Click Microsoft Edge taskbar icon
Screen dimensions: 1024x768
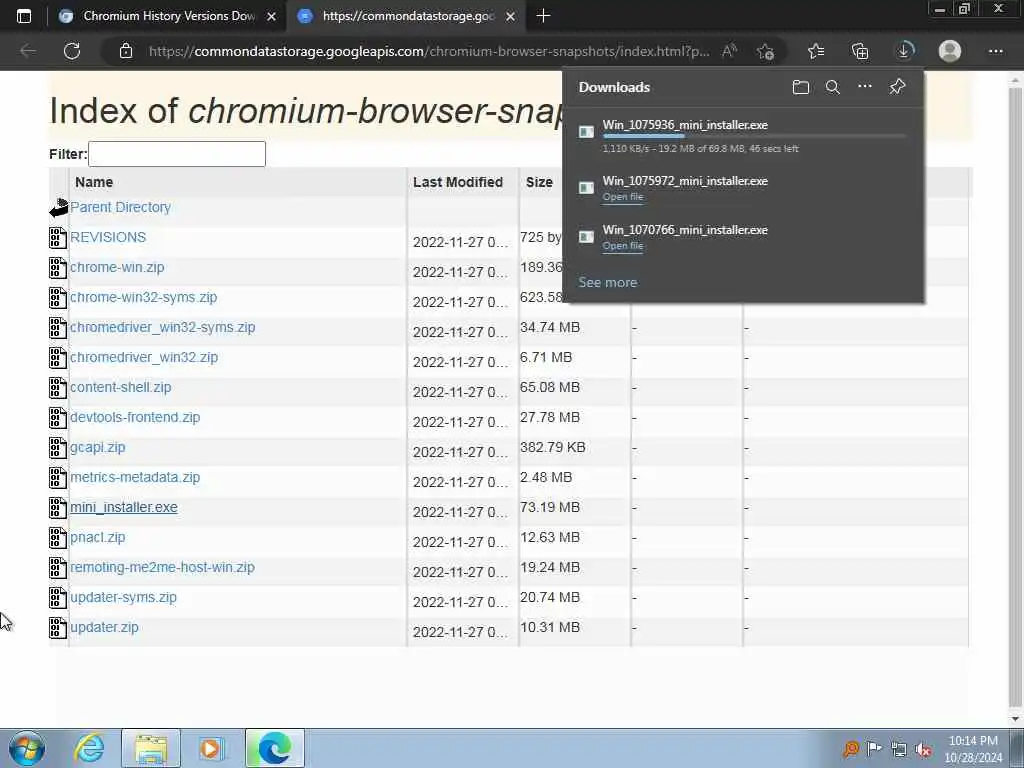274,748
